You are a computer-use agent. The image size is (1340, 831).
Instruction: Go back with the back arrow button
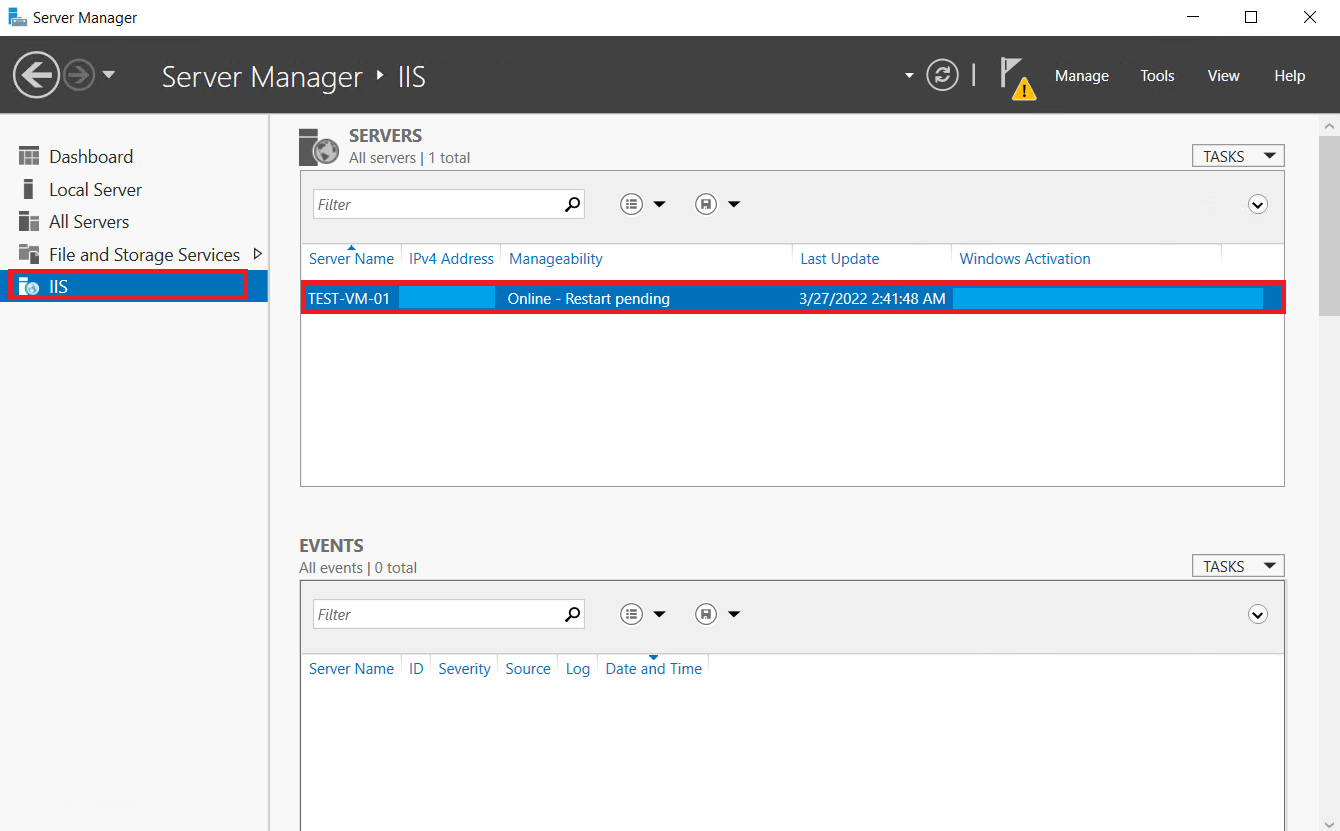36,75
